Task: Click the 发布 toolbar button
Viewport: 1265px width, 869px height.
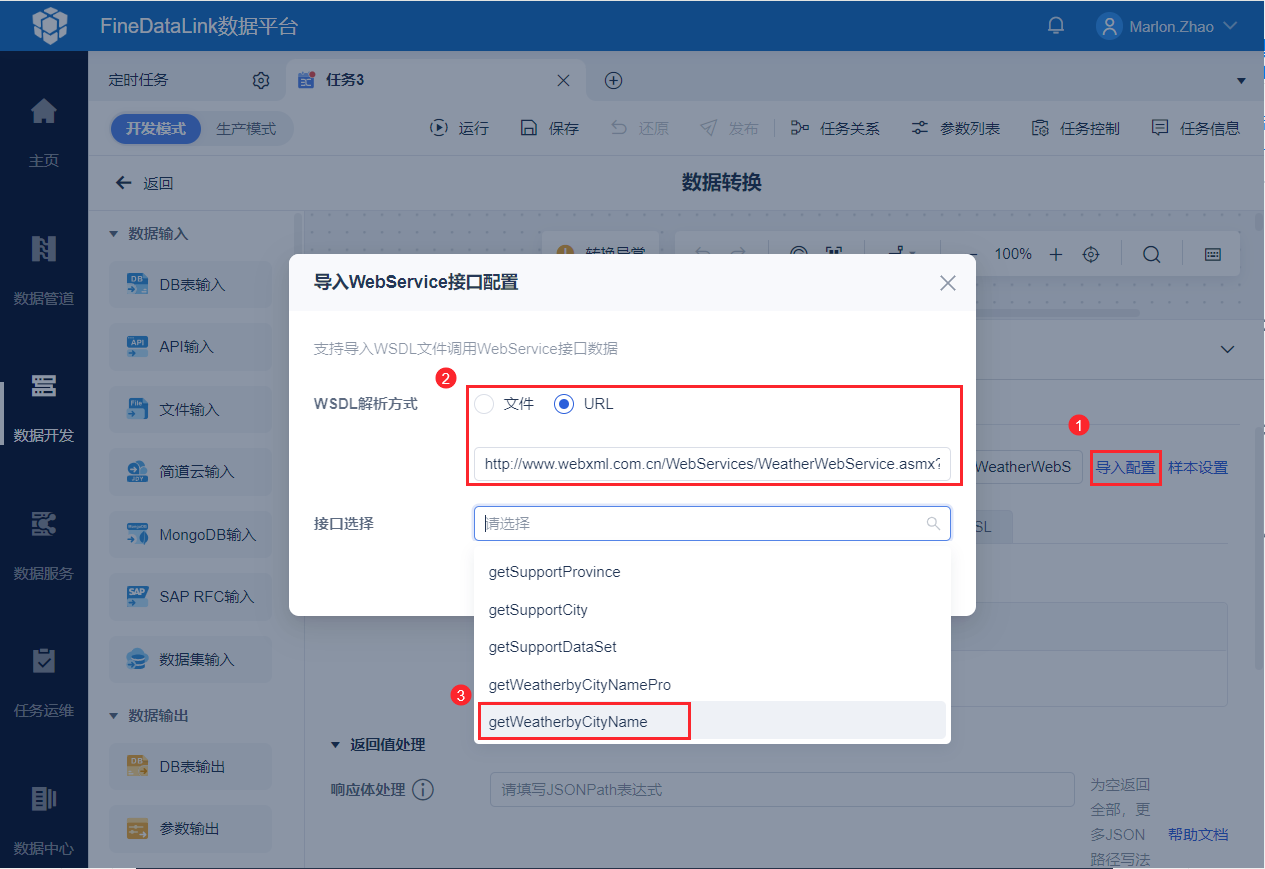Action: tap(729, 128)
